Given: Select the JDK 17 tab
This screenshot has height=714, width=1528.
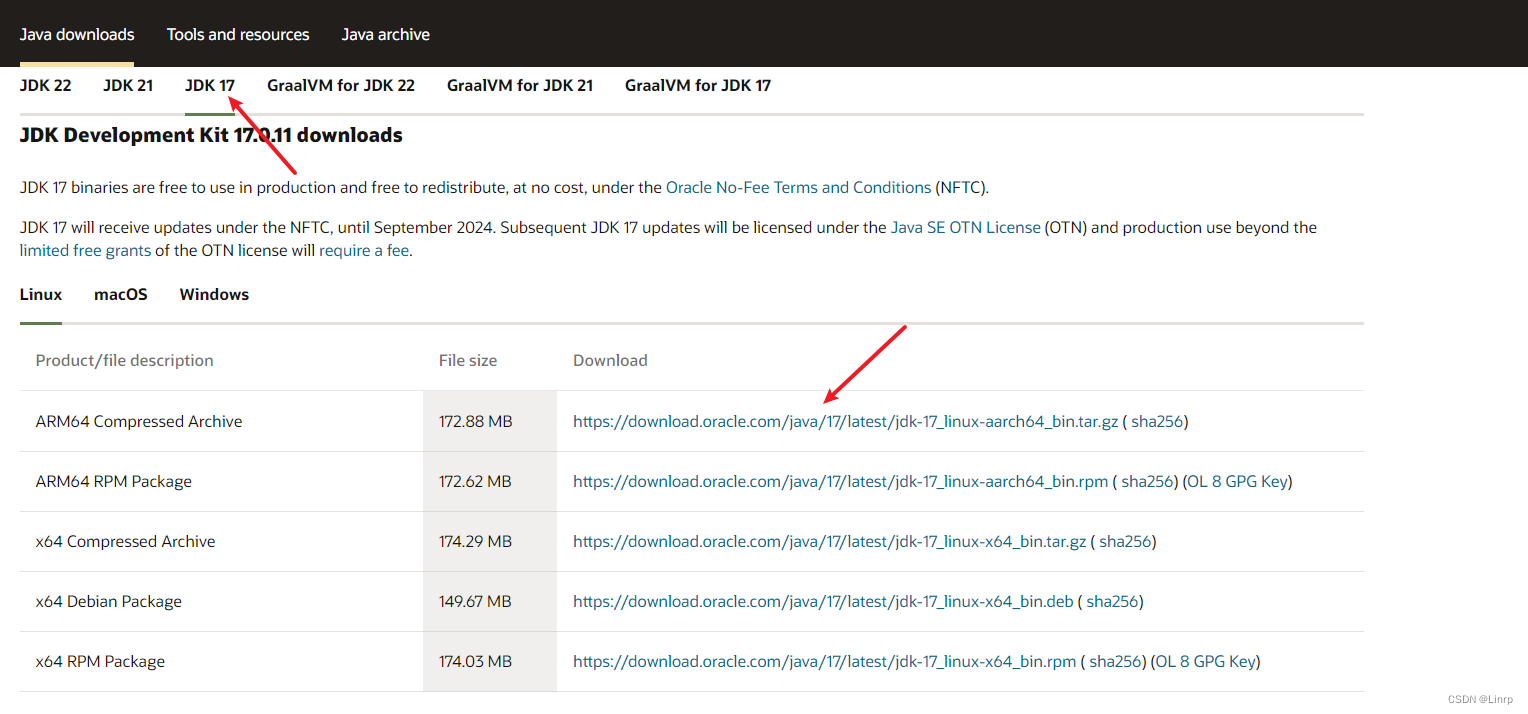Looking at the screenshot, I should [210, 85].
